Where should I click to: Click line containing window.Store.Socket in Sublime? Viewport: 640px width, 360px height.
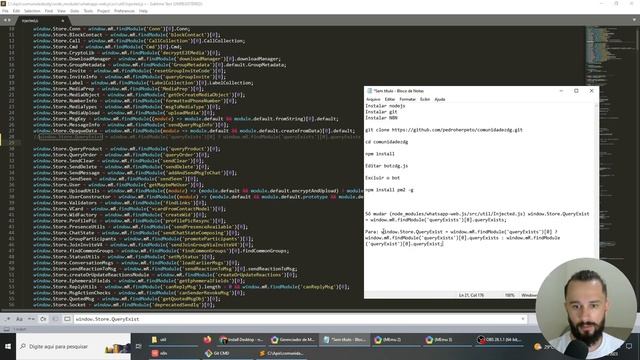[x=124, y=305]
